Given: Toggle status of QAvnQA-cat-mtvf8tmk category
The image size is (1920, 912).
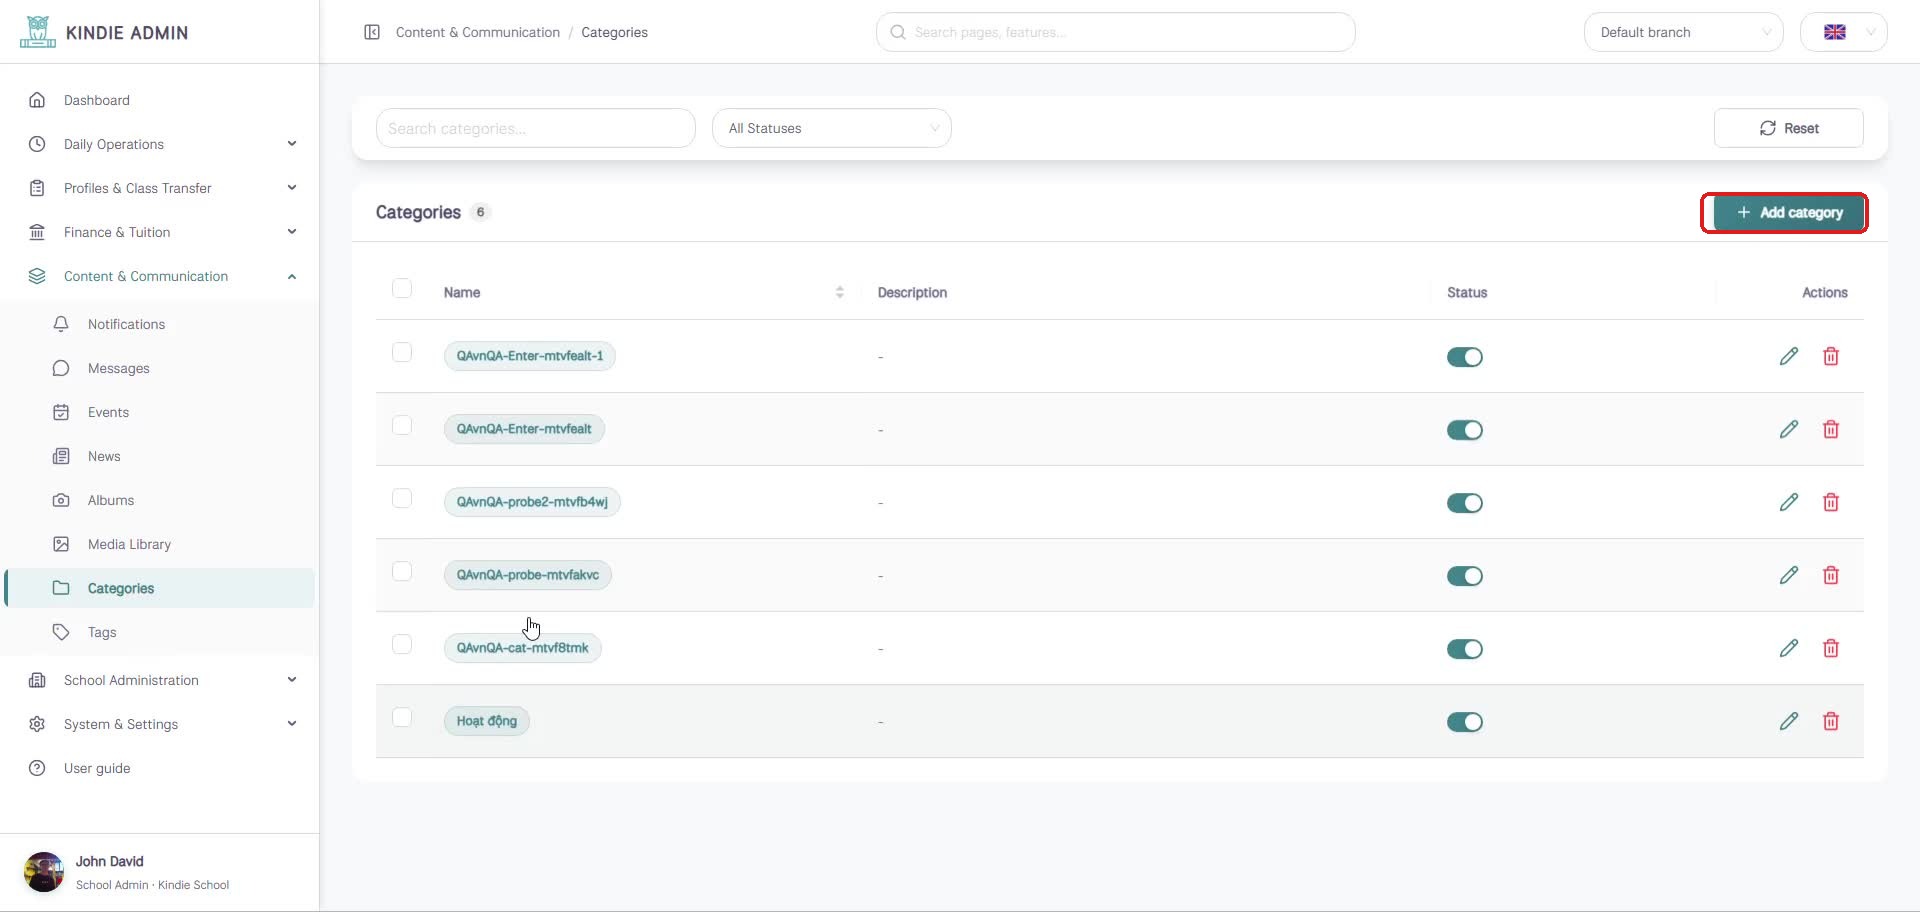Looking at the screenshot, I should coord(1465,649).
